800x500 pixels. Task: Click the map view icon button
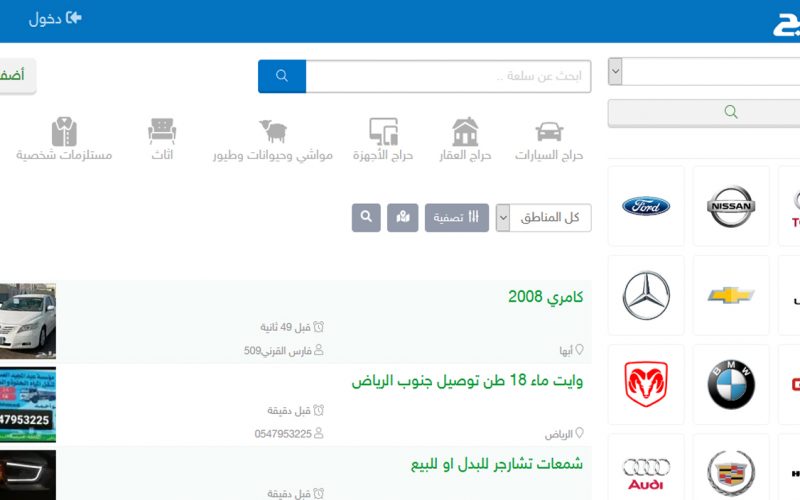[x=403, y=218]
